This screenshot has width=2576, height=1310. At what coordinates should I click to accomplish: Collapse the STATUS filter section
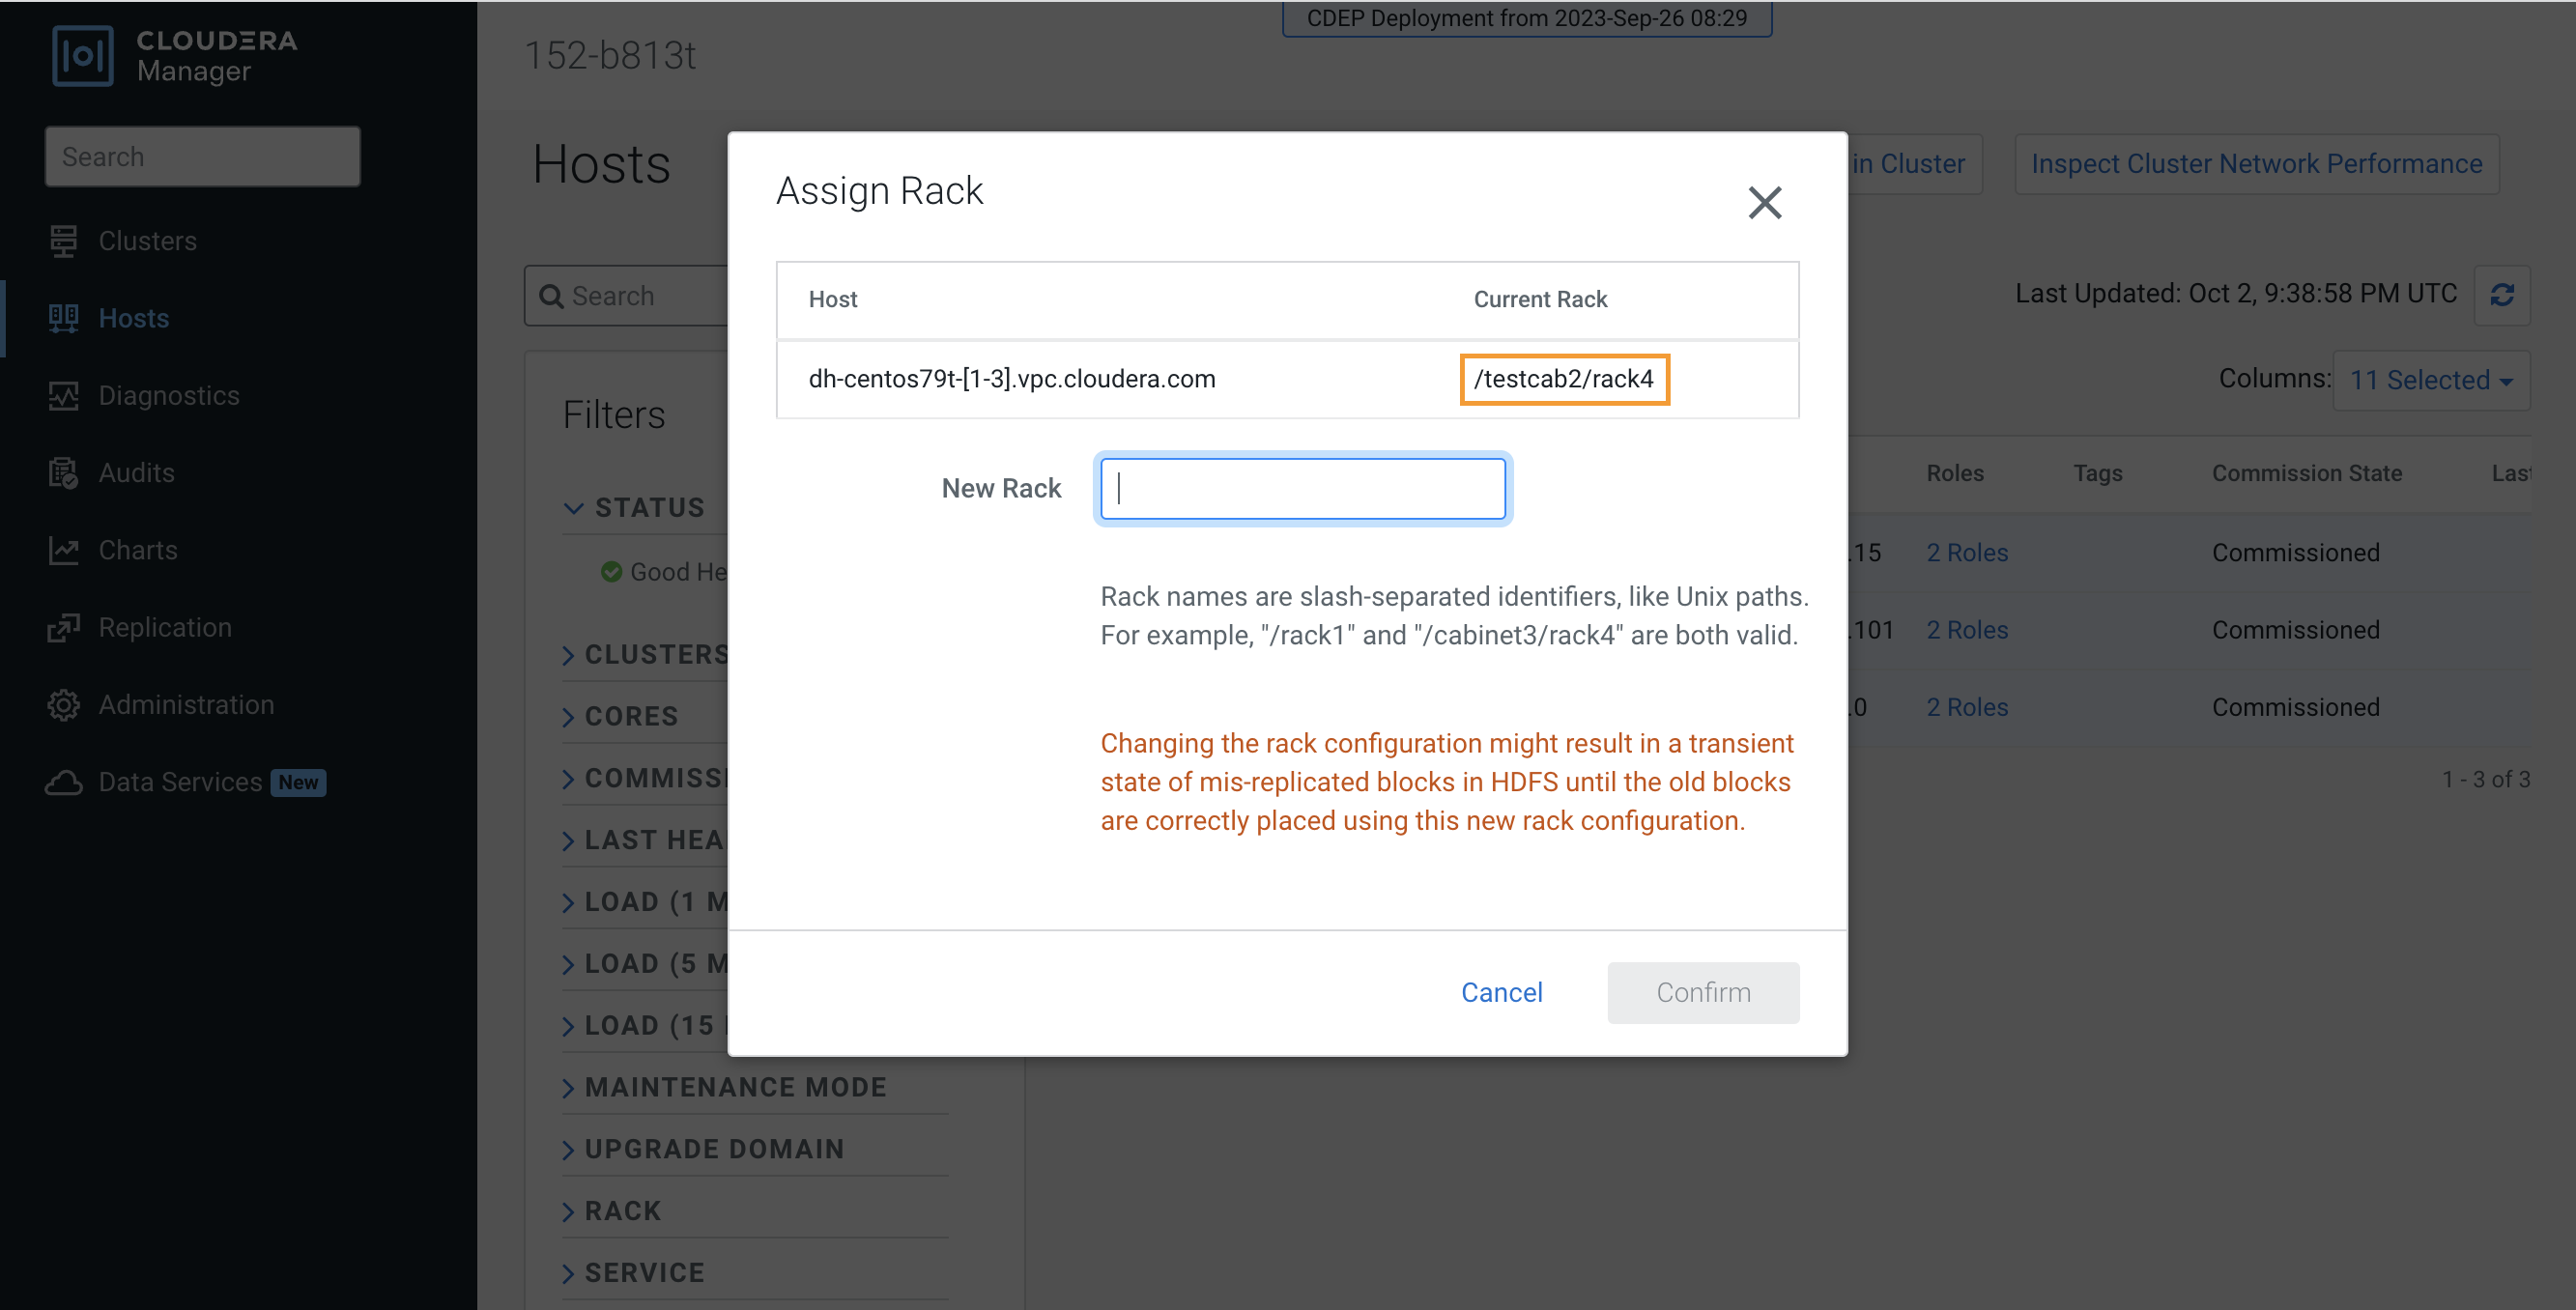click(574, 508)
